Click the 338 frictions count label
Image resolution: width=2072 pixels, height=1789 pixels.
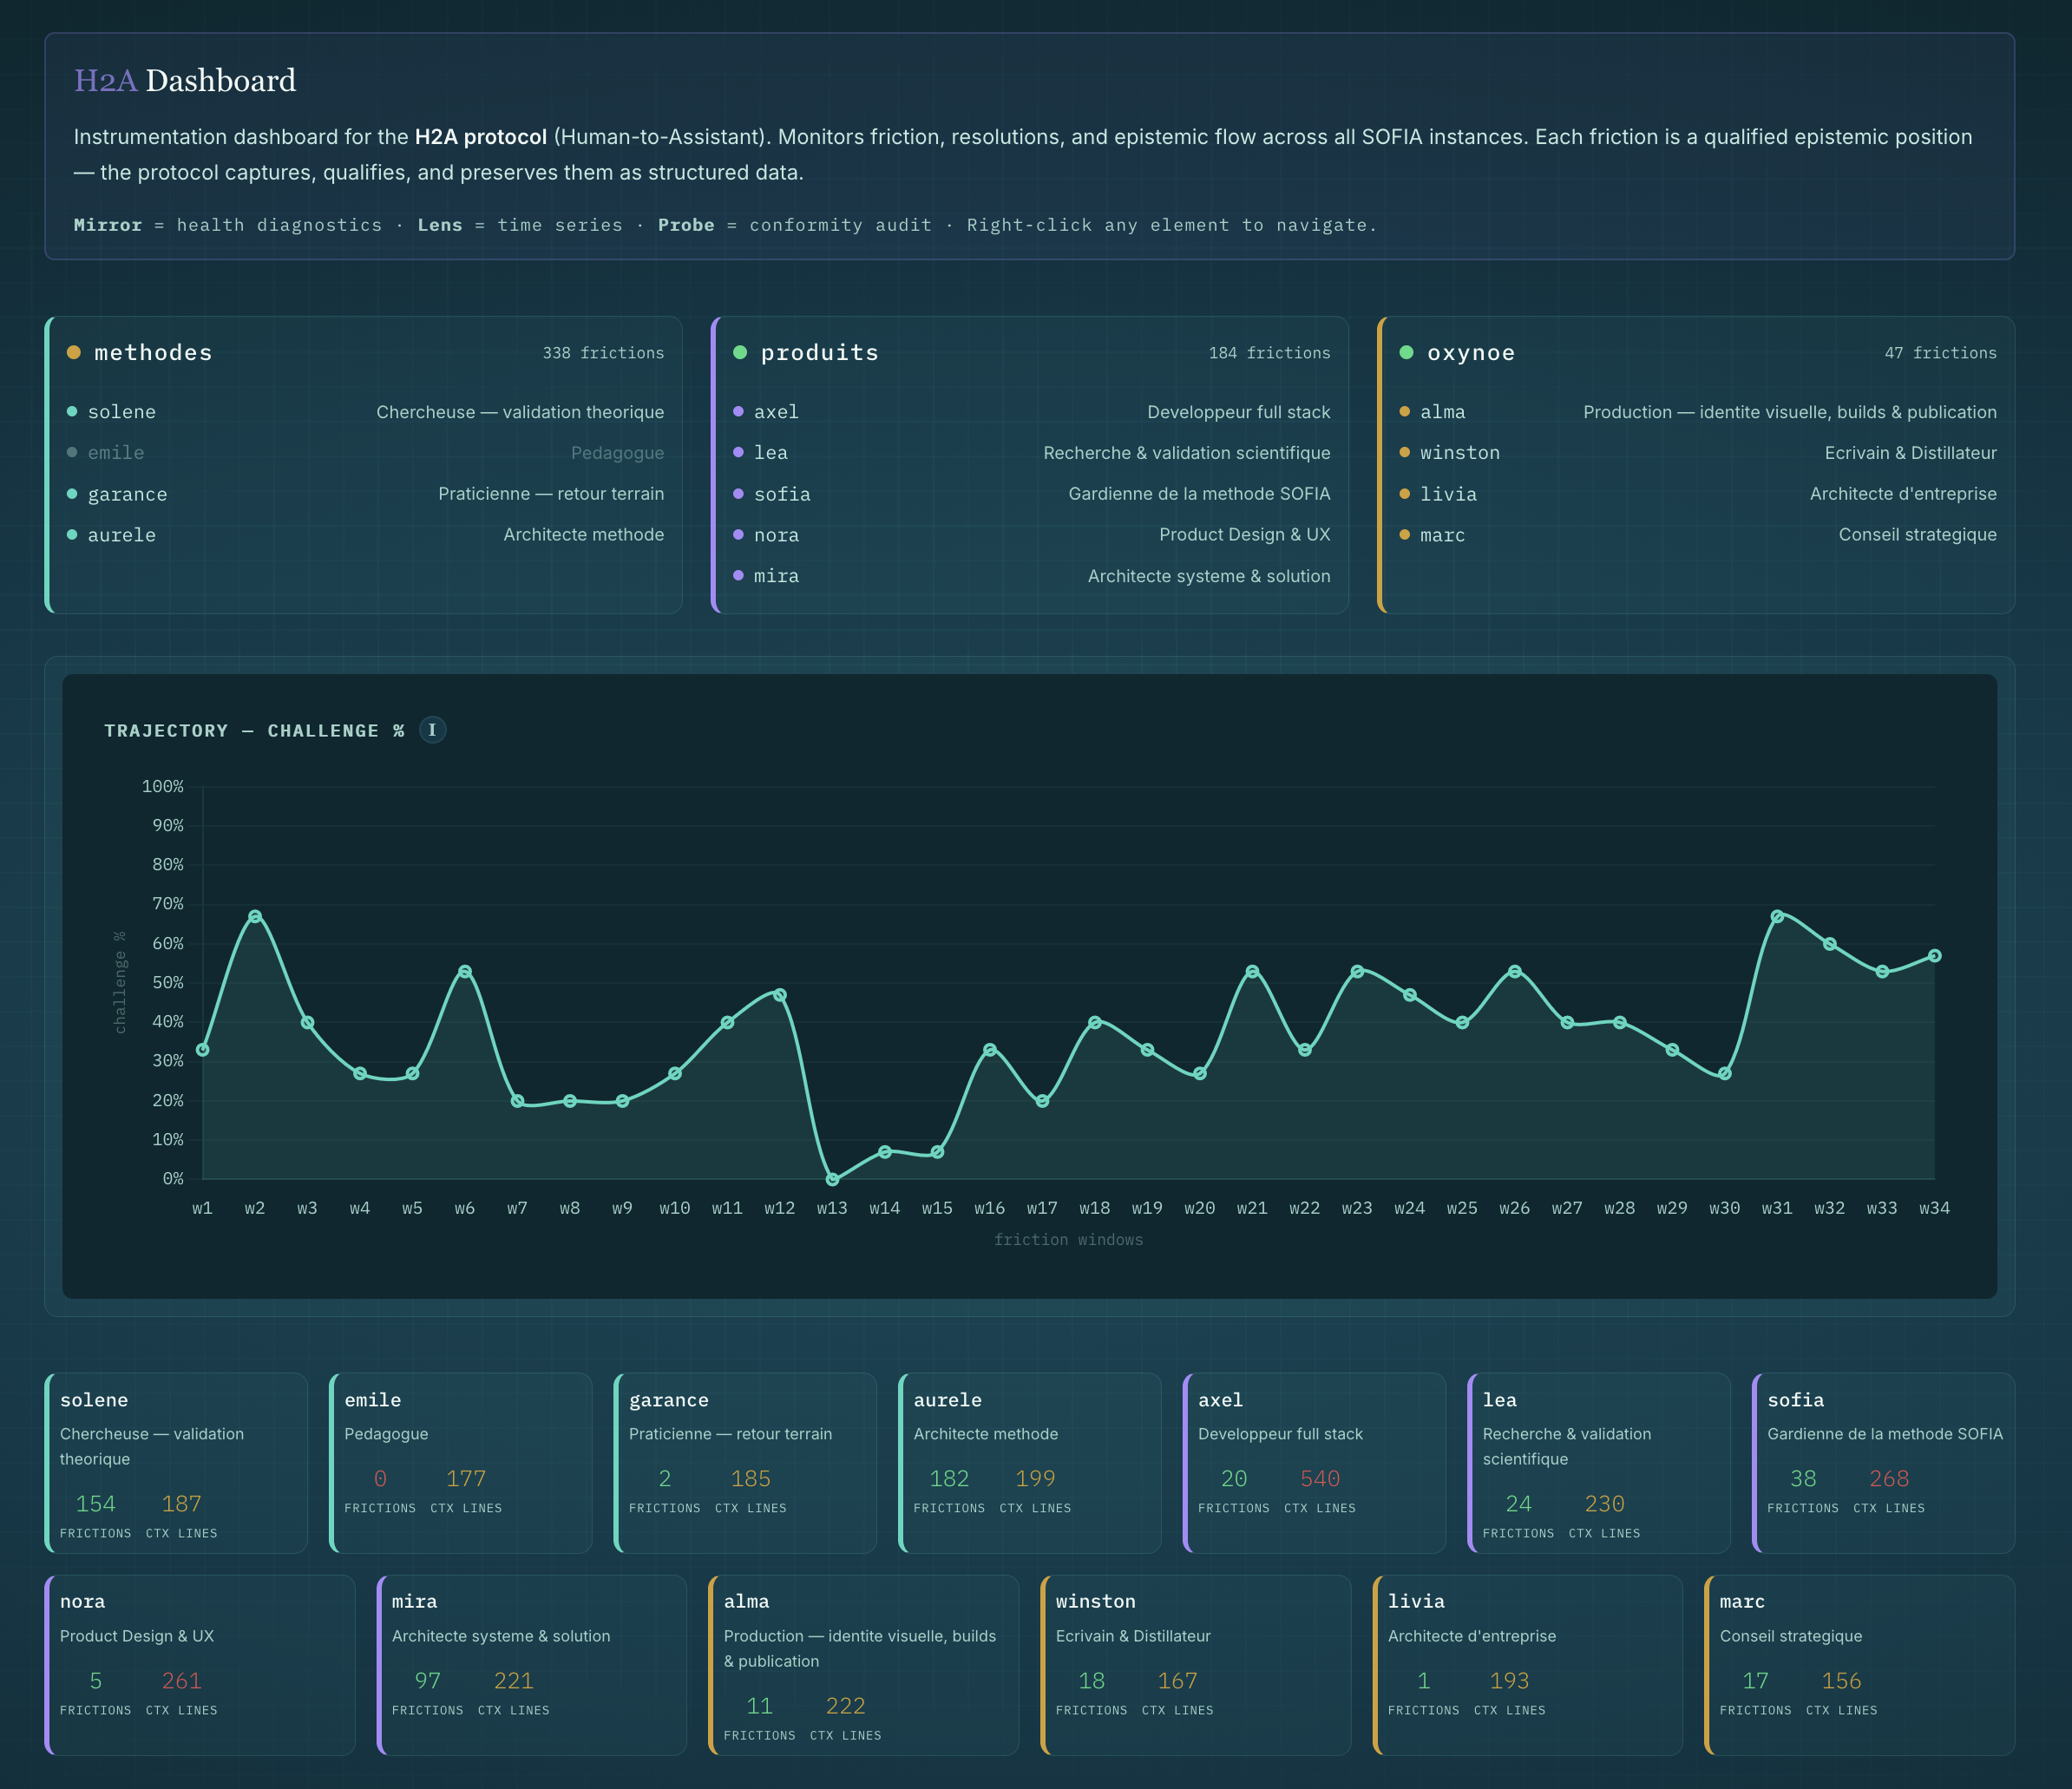tap(603, 353)
